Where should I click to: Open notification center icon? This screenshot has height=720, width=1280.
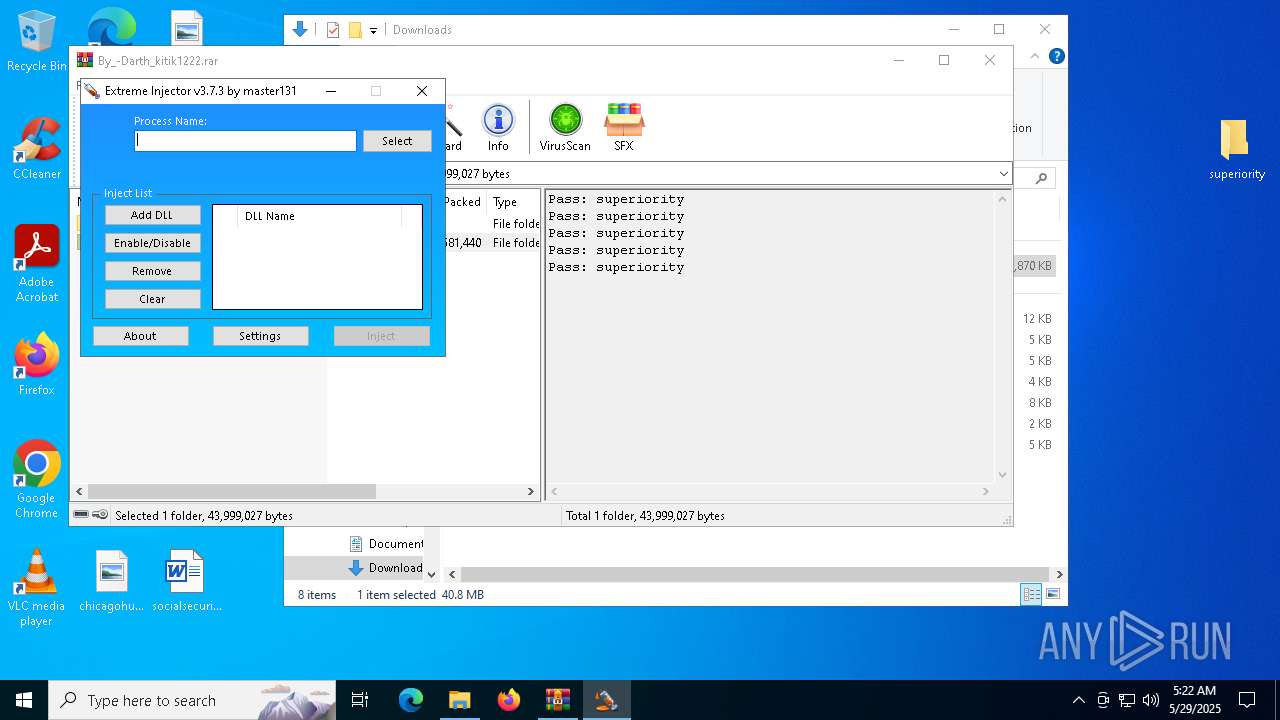(x=1247, y=700)
